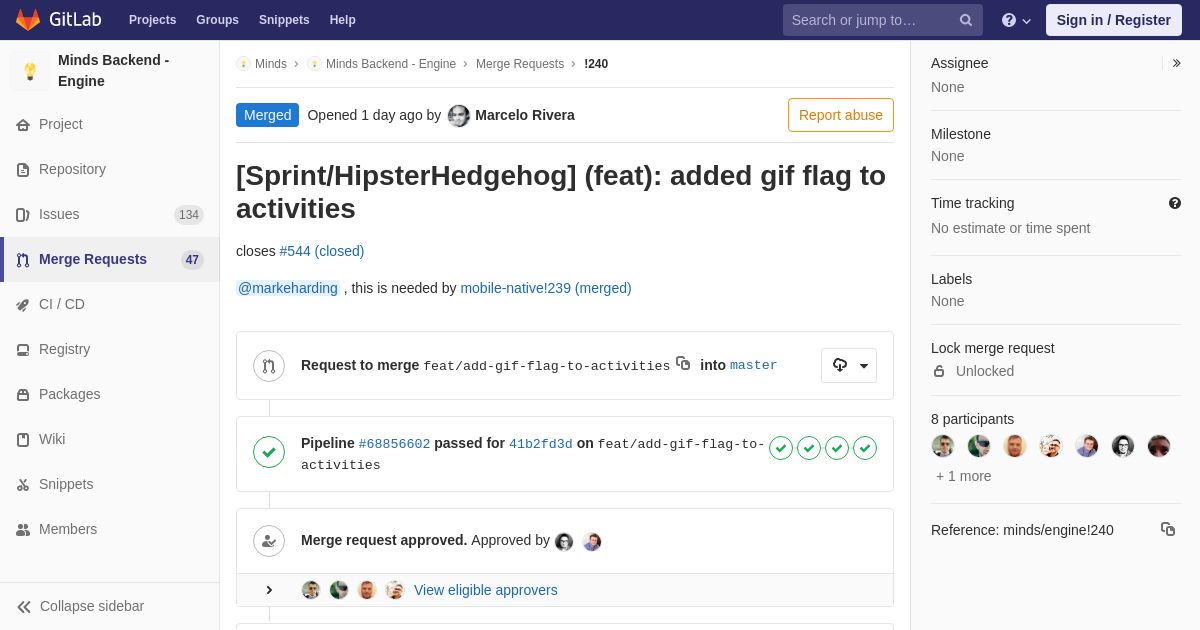Click the passed pipeline status icon
Viewport: 1200px width, 630px height.
269,452
